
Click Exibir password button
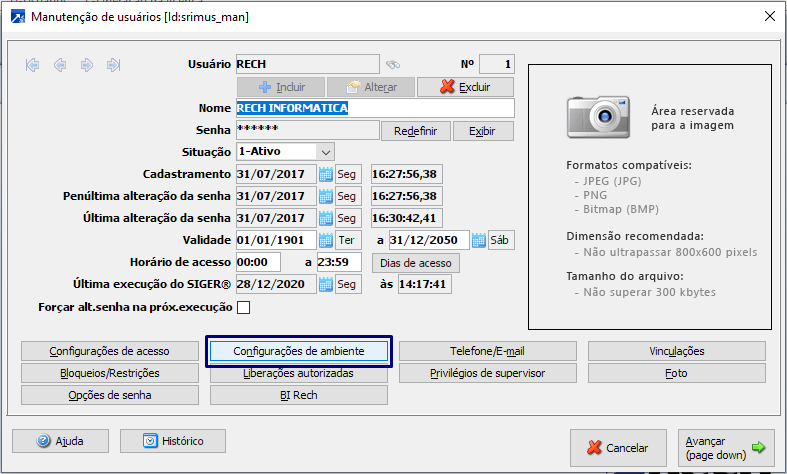tap(483, 131)
